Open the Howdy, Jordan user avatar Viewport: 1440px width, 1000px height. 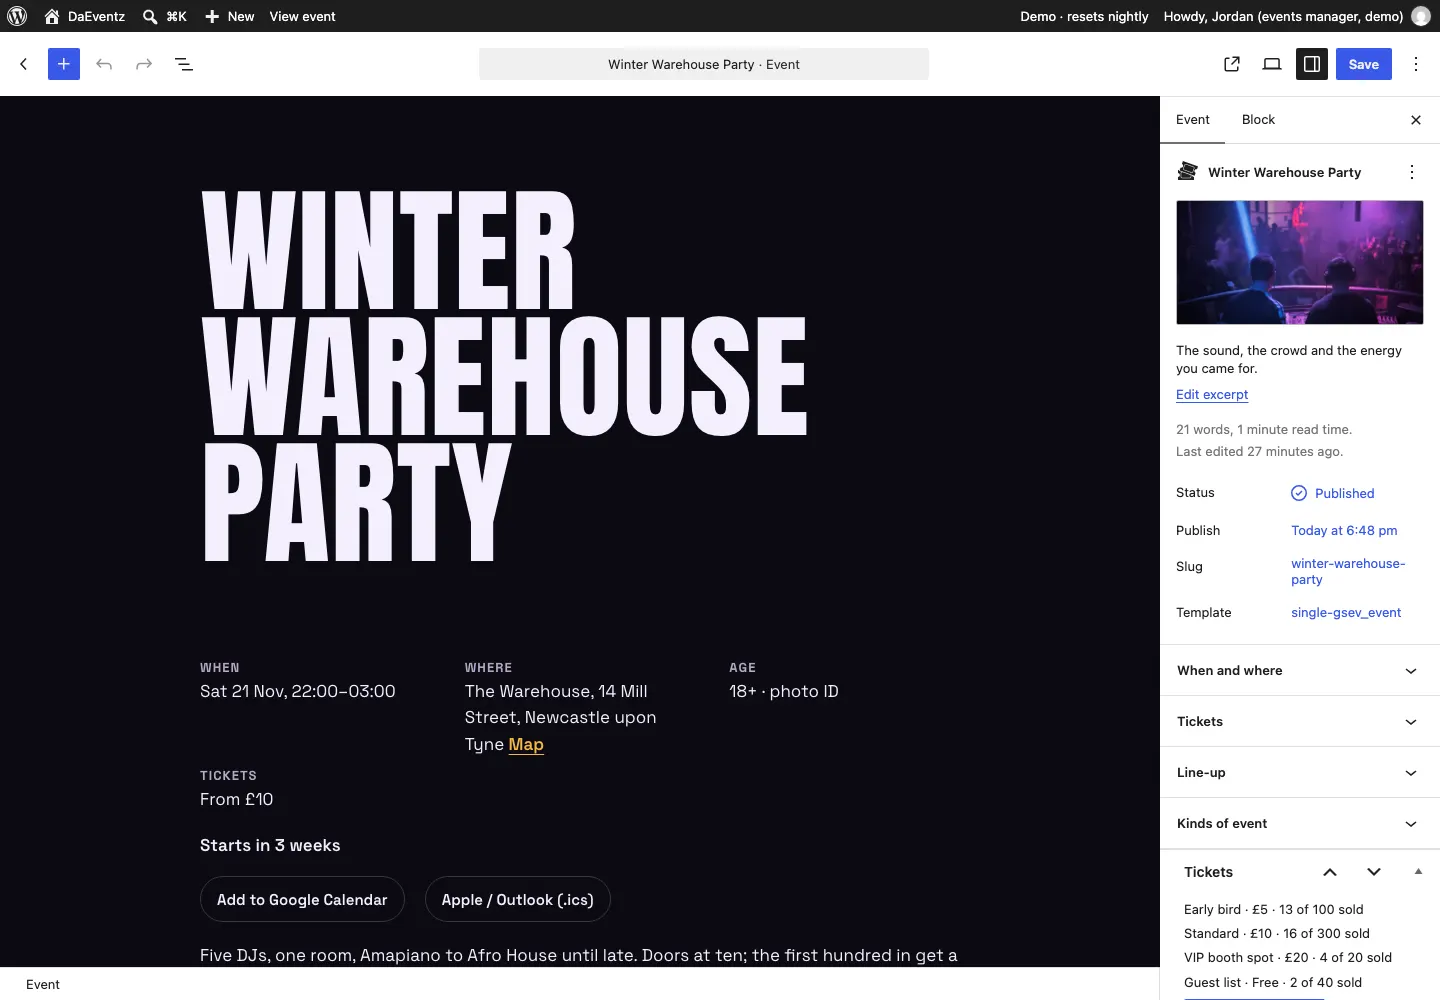pyautogui.click(x=1420, y=16)
